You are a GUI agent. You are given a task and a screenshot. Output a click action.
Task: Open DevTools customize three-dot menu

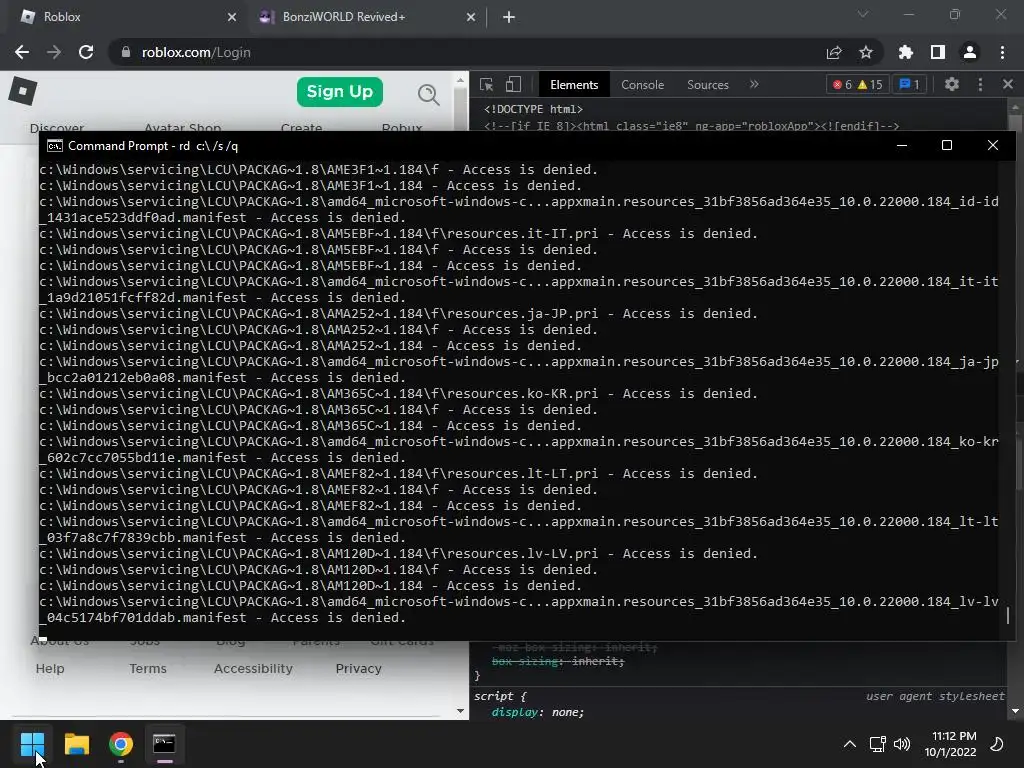pyautogui.click(x=980, y=84)
